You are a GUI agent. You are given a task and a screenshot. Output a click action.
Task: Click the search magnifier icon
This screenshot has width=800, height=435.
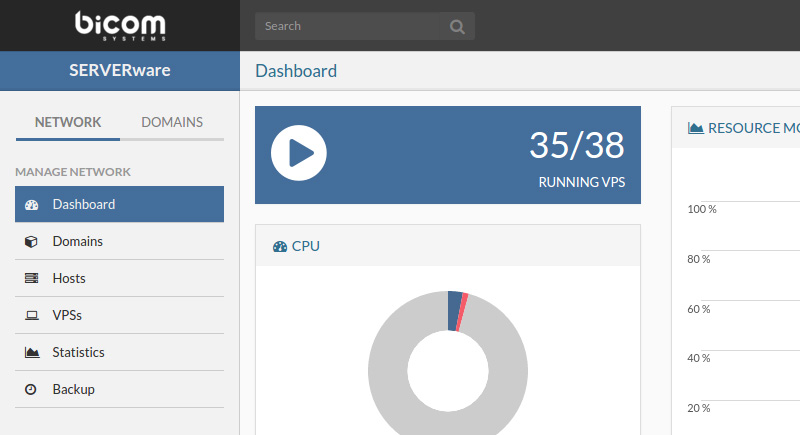[x=457, y=27]
